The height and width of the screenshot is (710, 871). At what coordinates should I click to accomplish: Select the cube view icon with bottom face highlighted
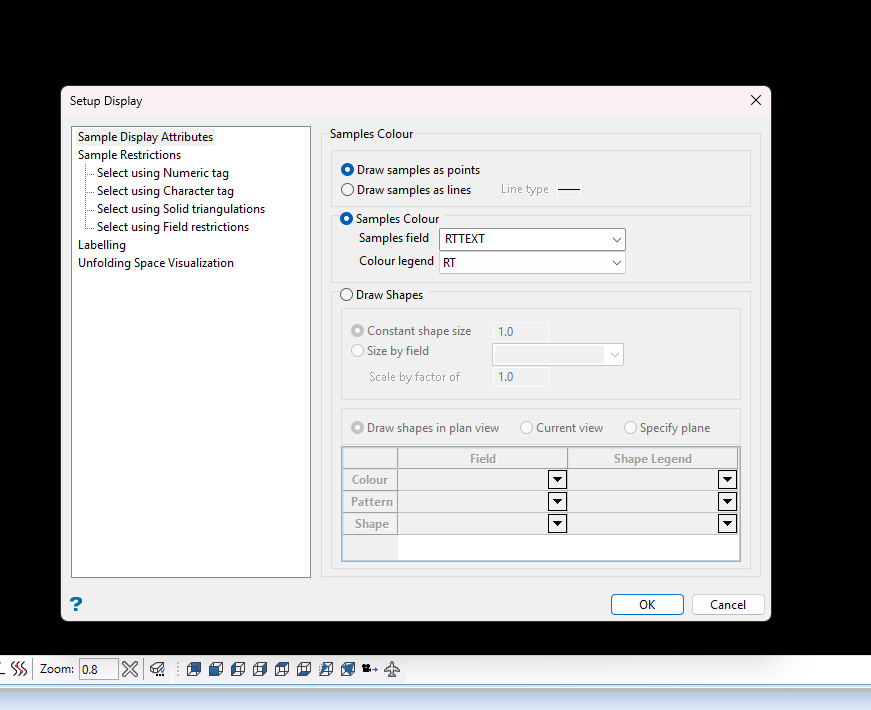click(304, 669)
